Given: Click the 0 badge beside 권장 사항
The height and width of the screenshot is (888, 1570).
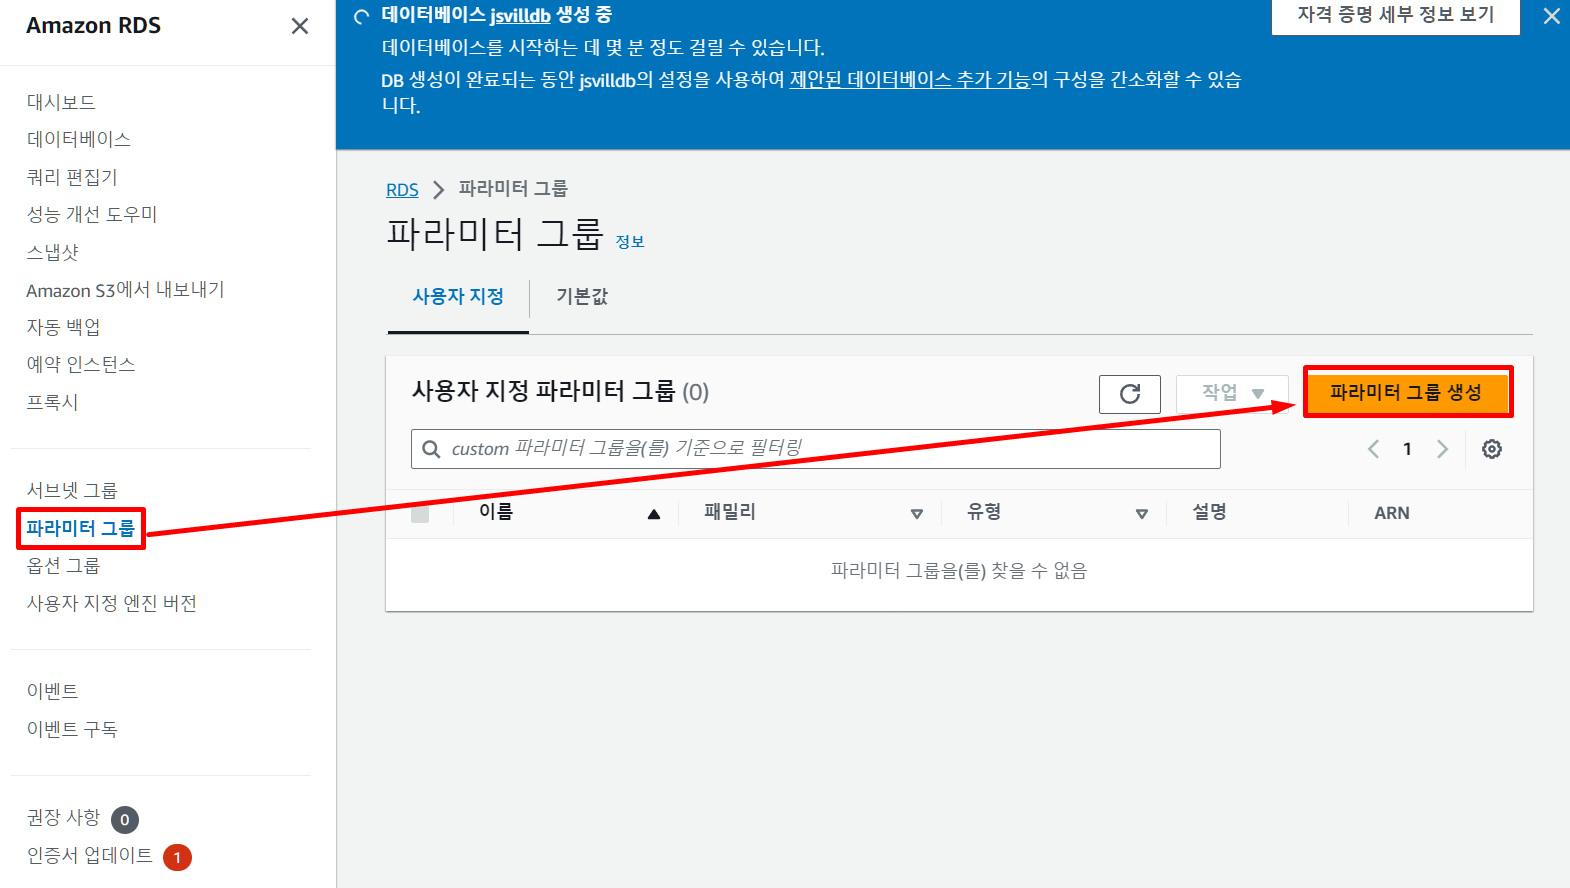Looking at the screenshot, I should [125, 820].
